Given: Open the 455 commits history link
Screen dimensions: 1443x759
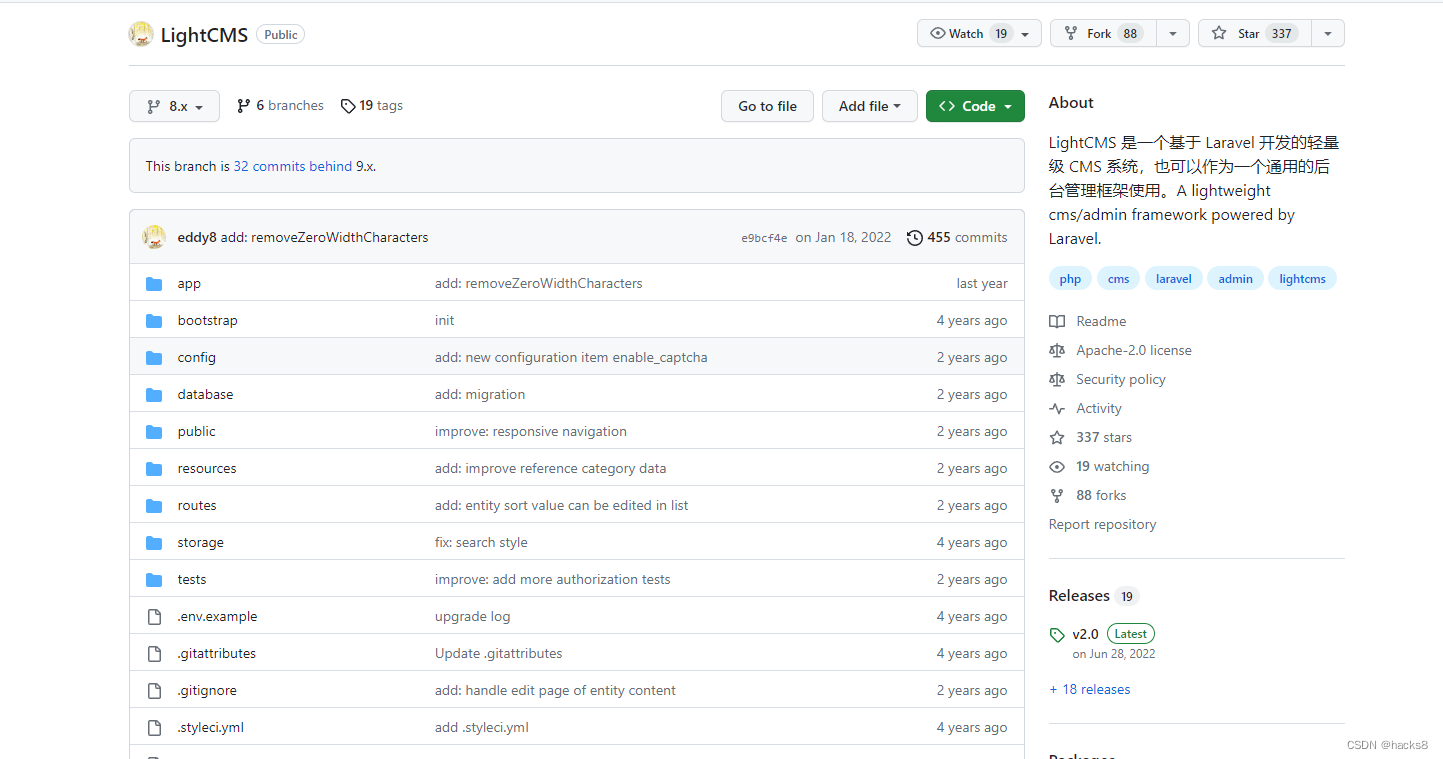Looking at the screenshot, I should click(957, 237).
